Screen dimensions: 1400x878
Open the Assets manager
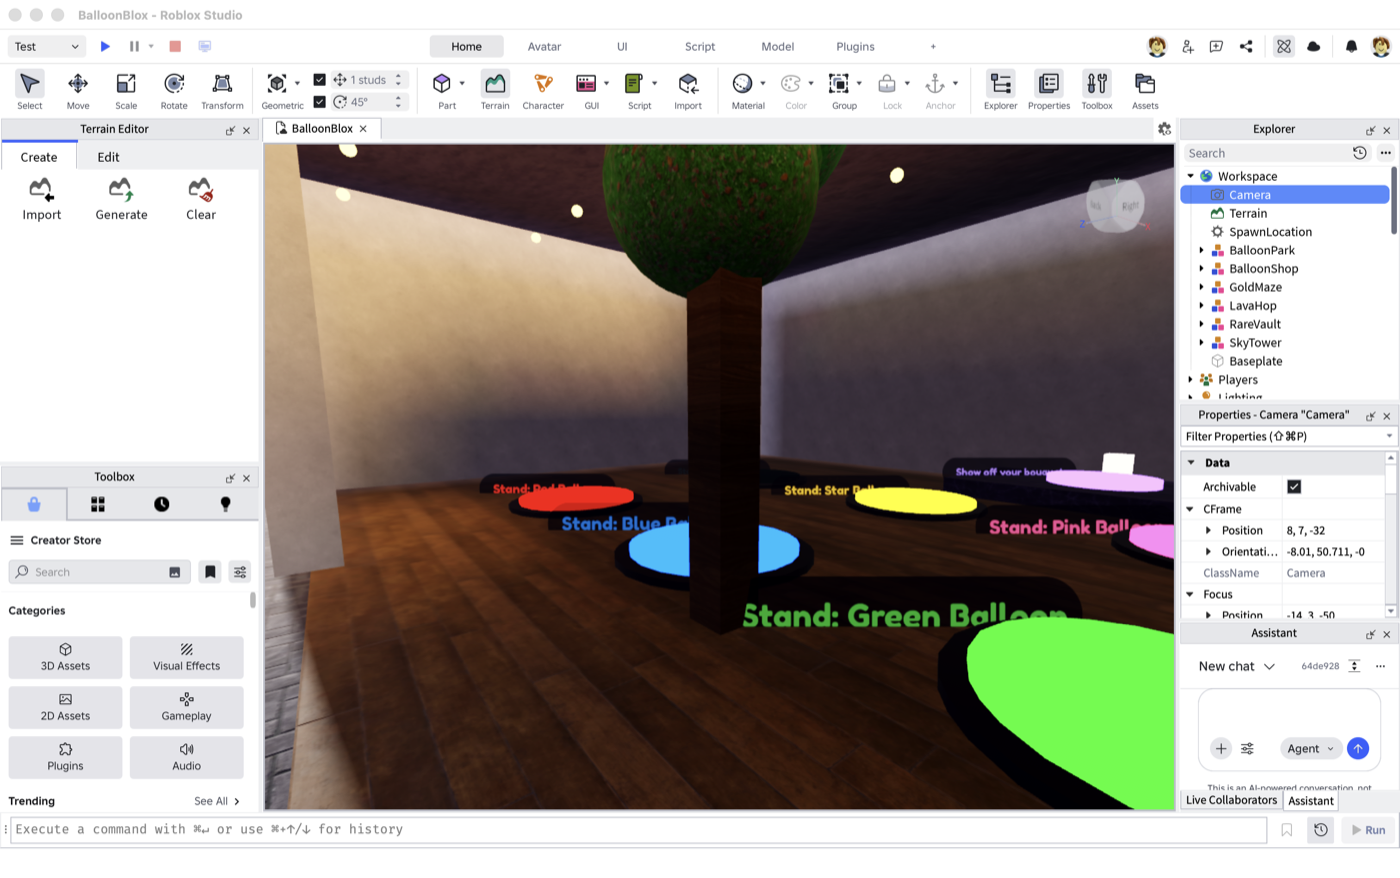pyautogui.click(x=1145, y=90)
